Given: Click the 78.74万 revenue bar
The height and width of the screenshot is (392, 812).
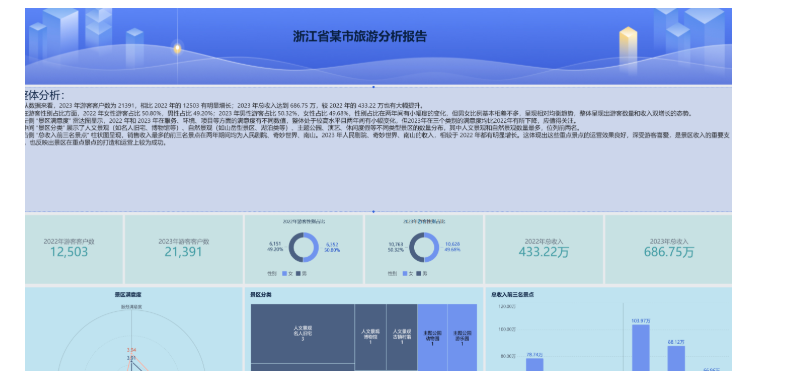Looking at the screenshot, I should coord(534,365).
